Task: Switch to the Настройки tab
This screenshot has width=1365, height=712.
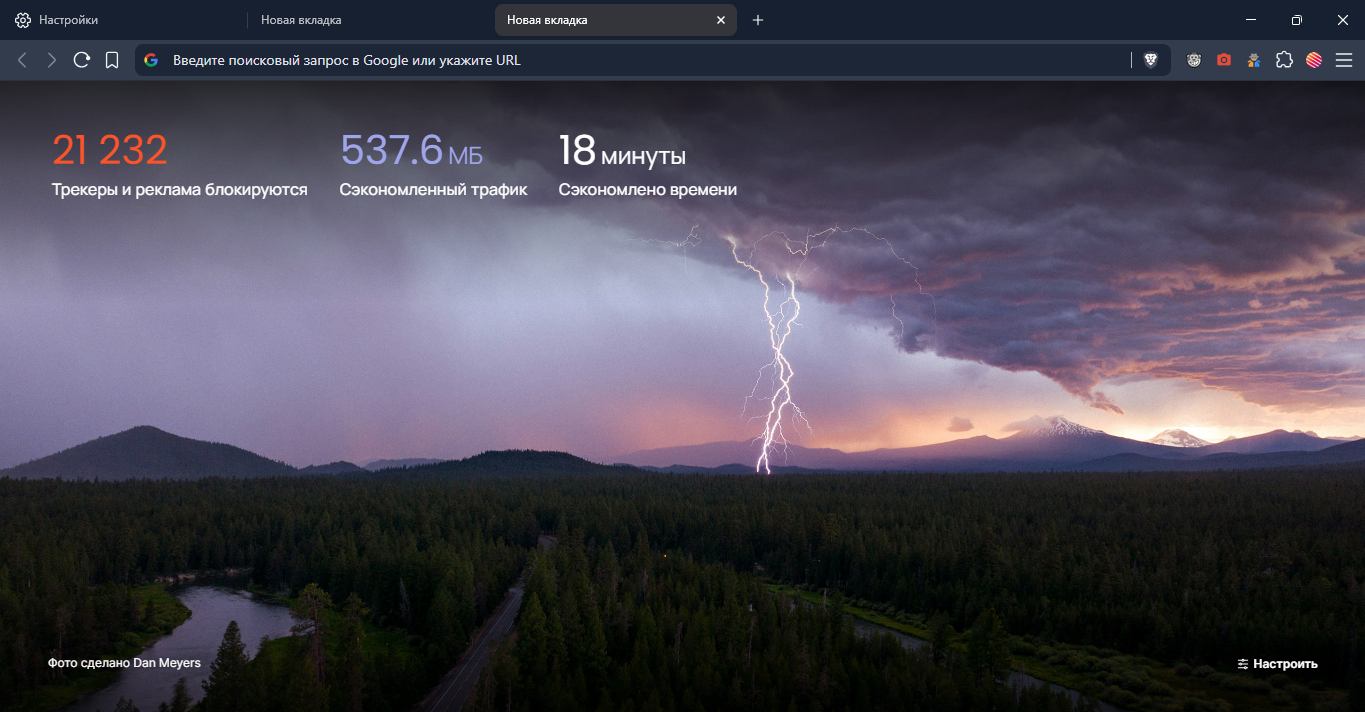Action: pyautogui.click(x=68, y=20)
